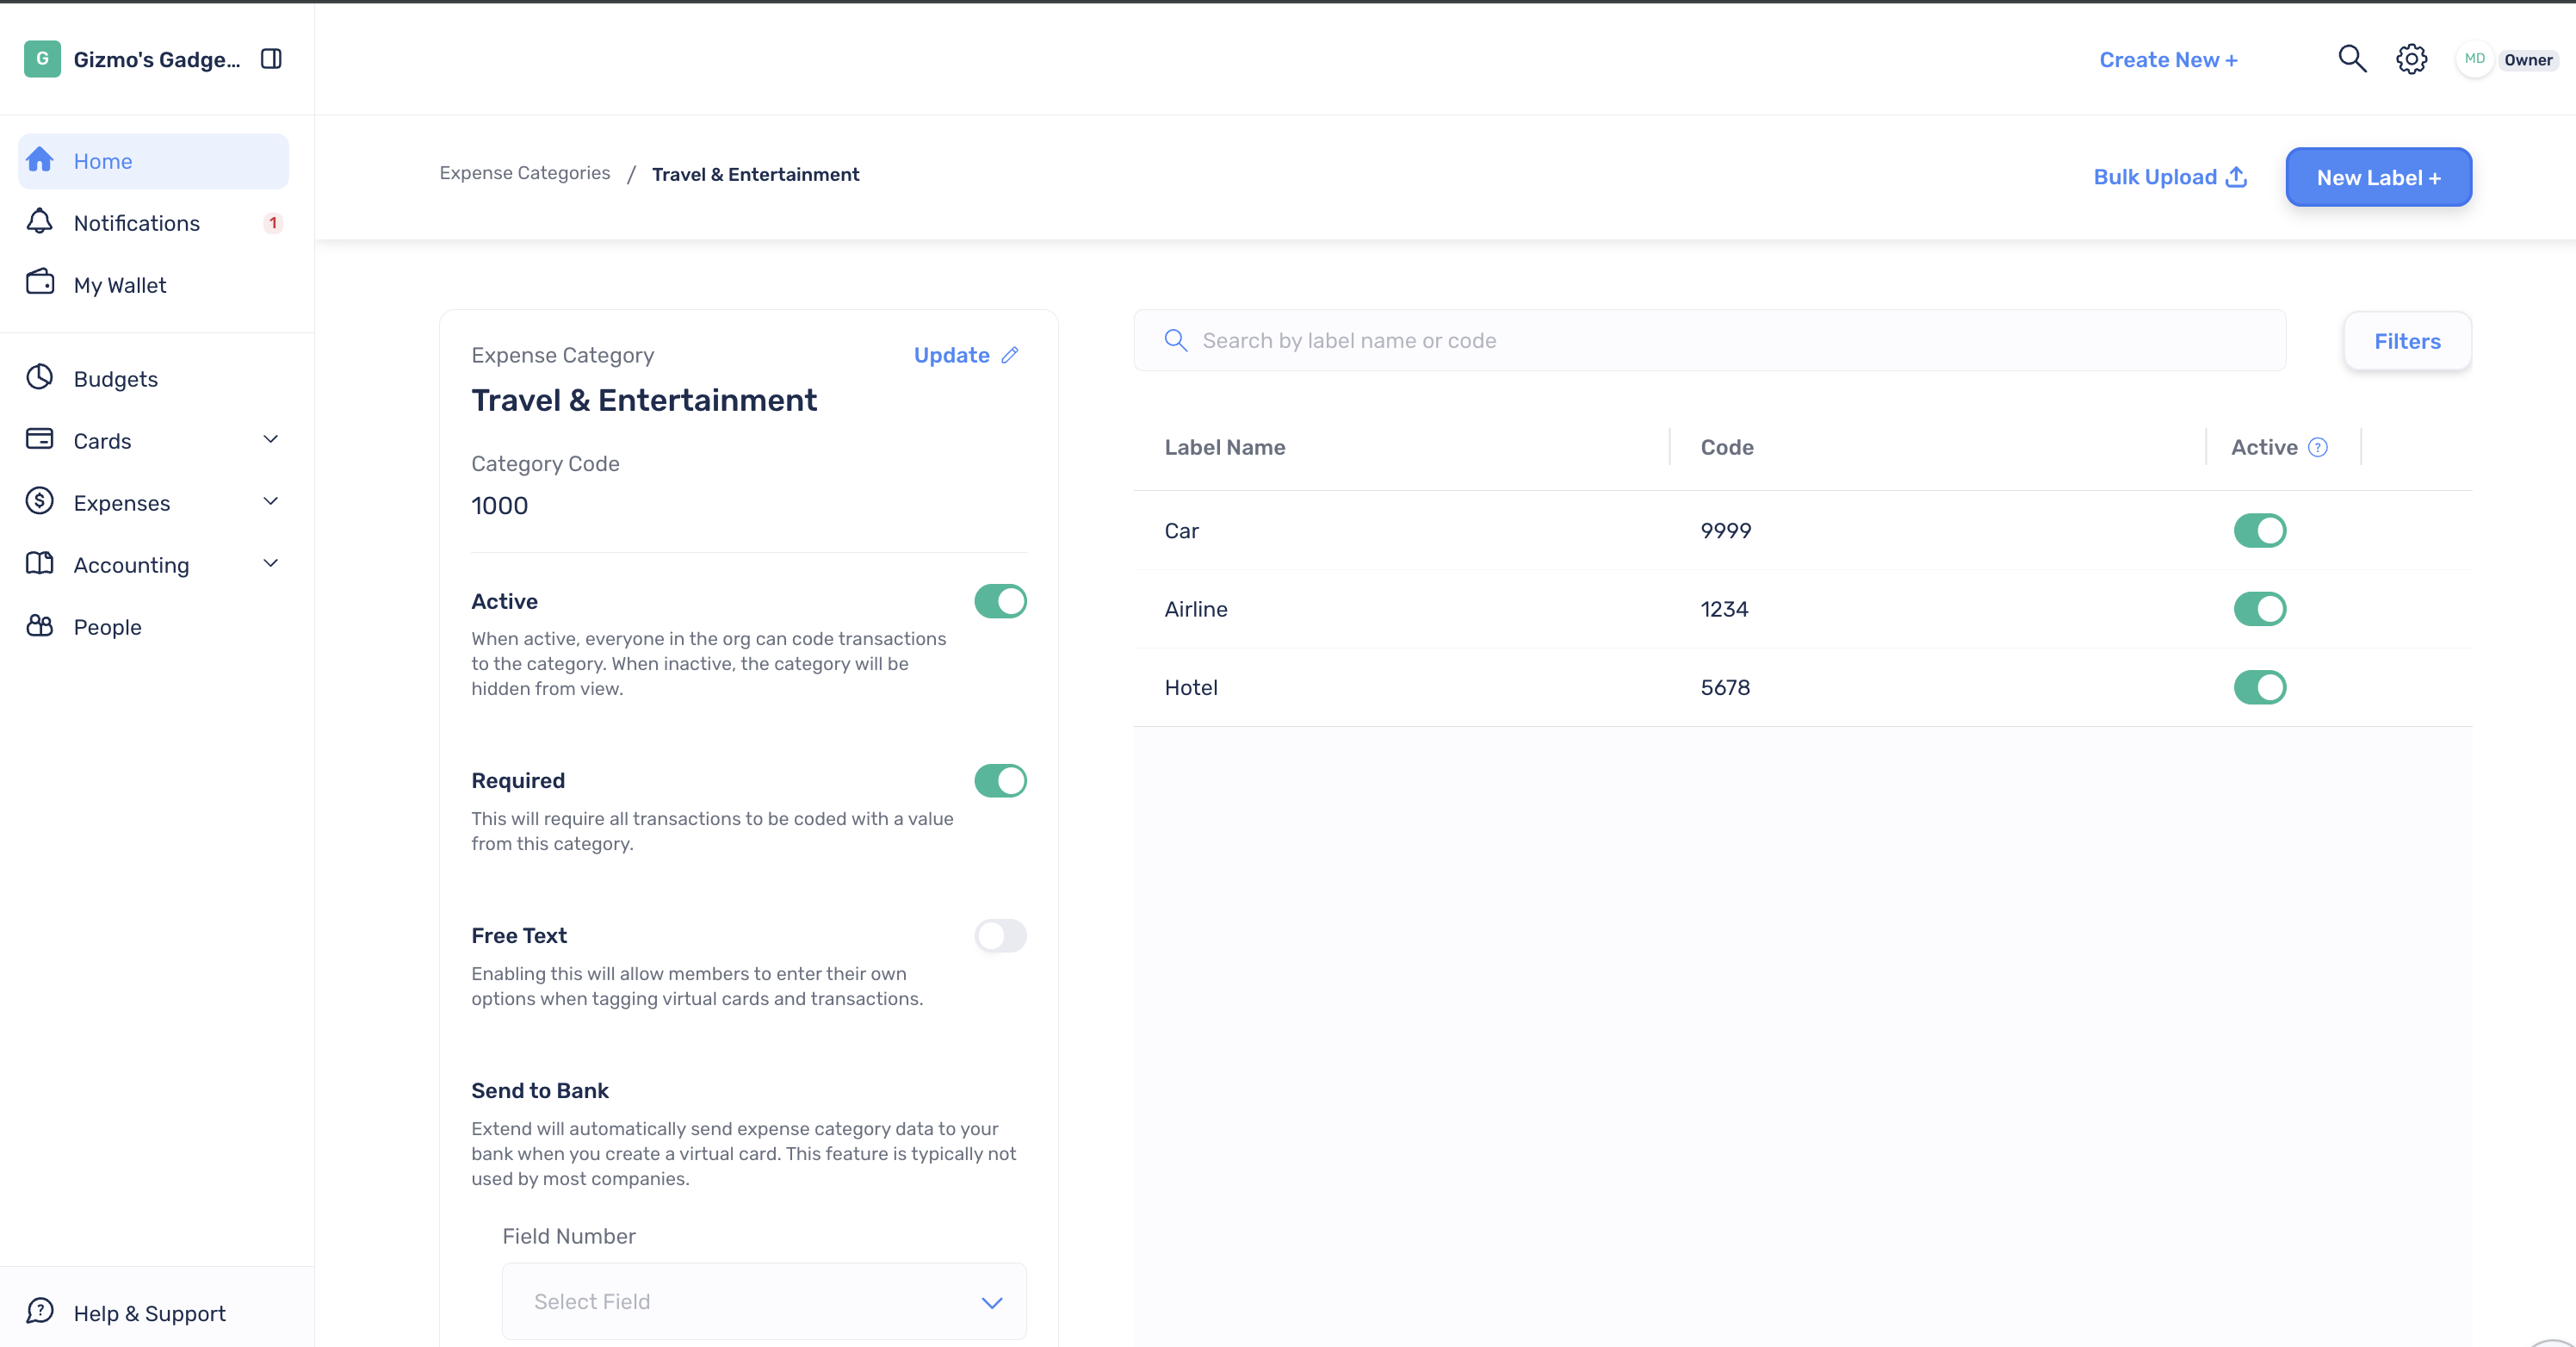
Task: Click the label search input field
Action: coord(1709,340)
